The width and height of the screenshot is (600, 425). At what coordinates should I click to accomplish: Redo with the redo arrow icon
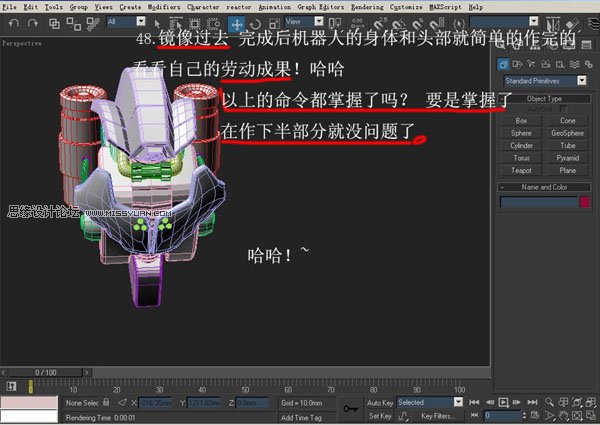point(33,24)
